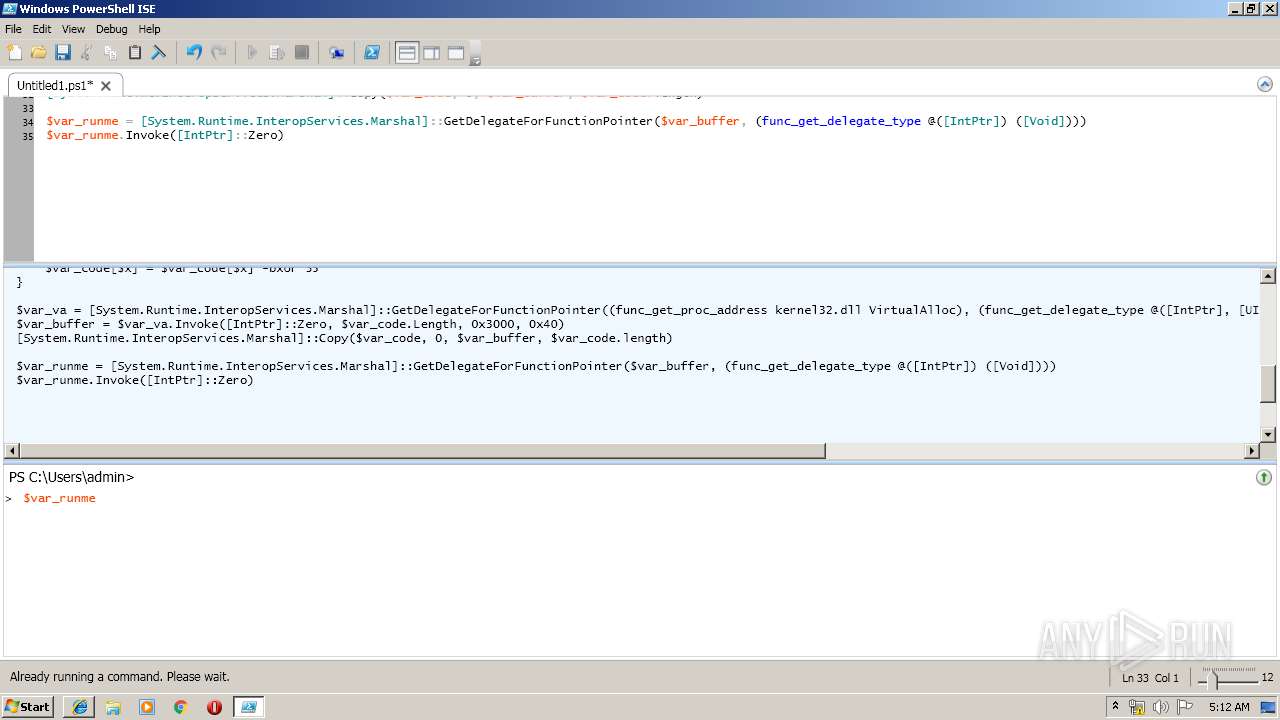The height and width of the screenshot is (720, 1280).
Task: Show script pane on the right layout
Action: pos(431,52)
